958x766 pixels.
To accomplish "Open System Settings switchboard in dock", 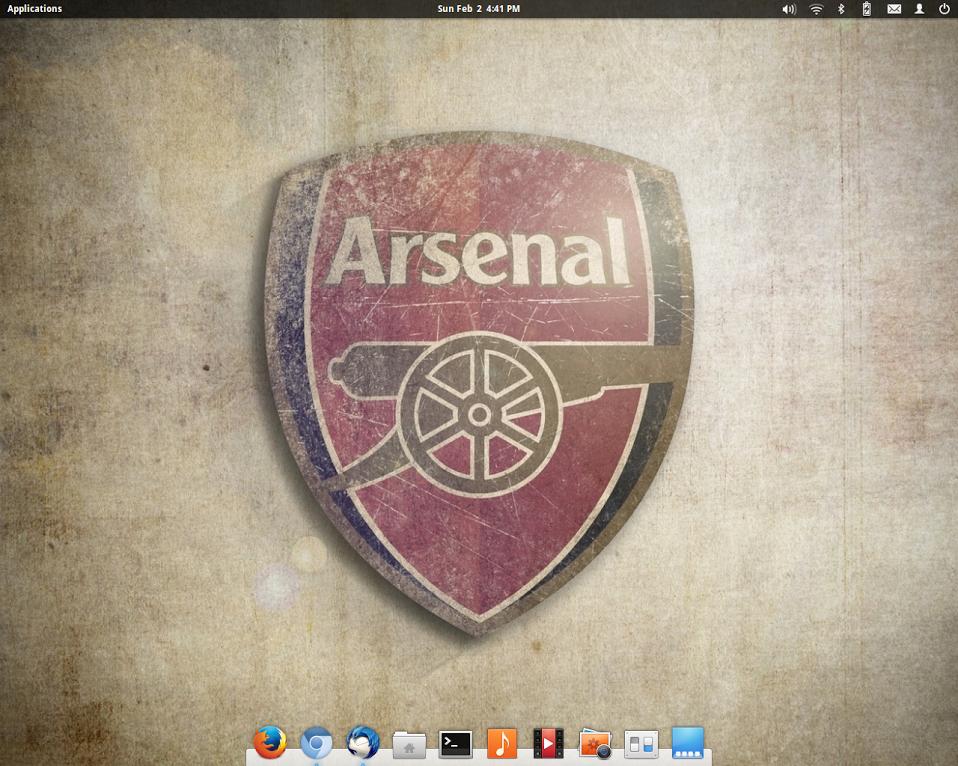I will [x=642, y=744].
